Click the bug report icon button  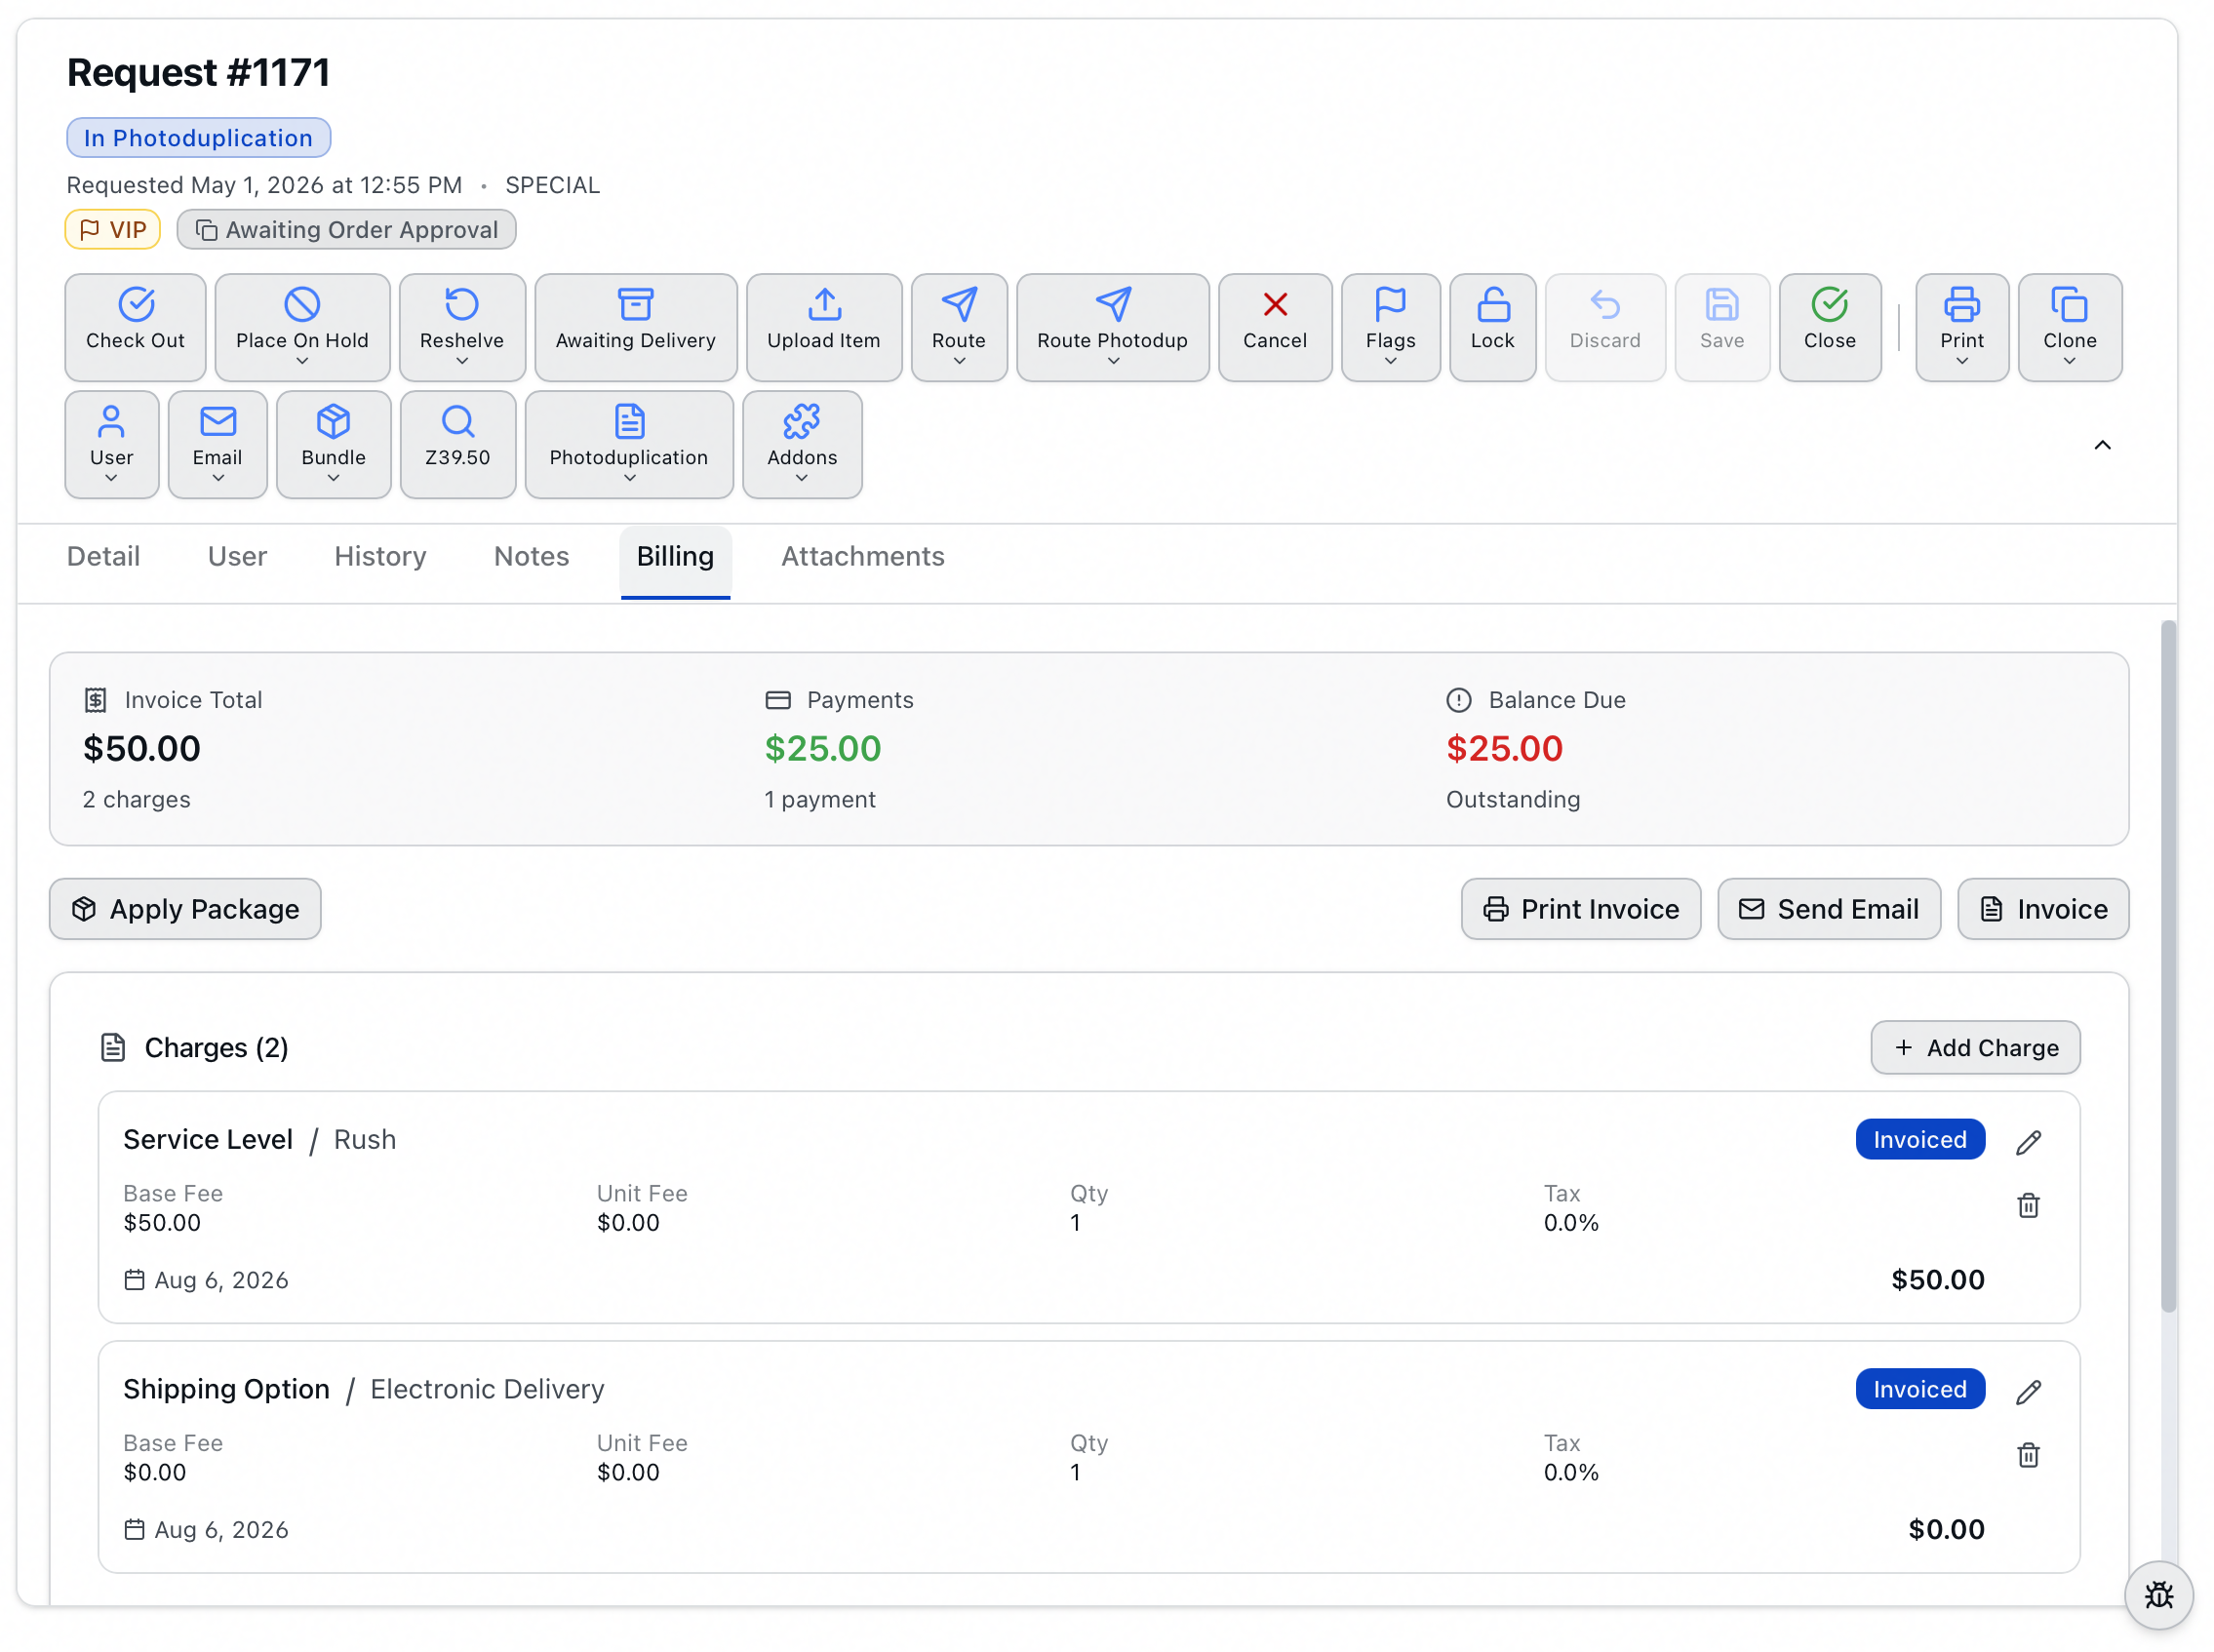click(2159, 1595)
